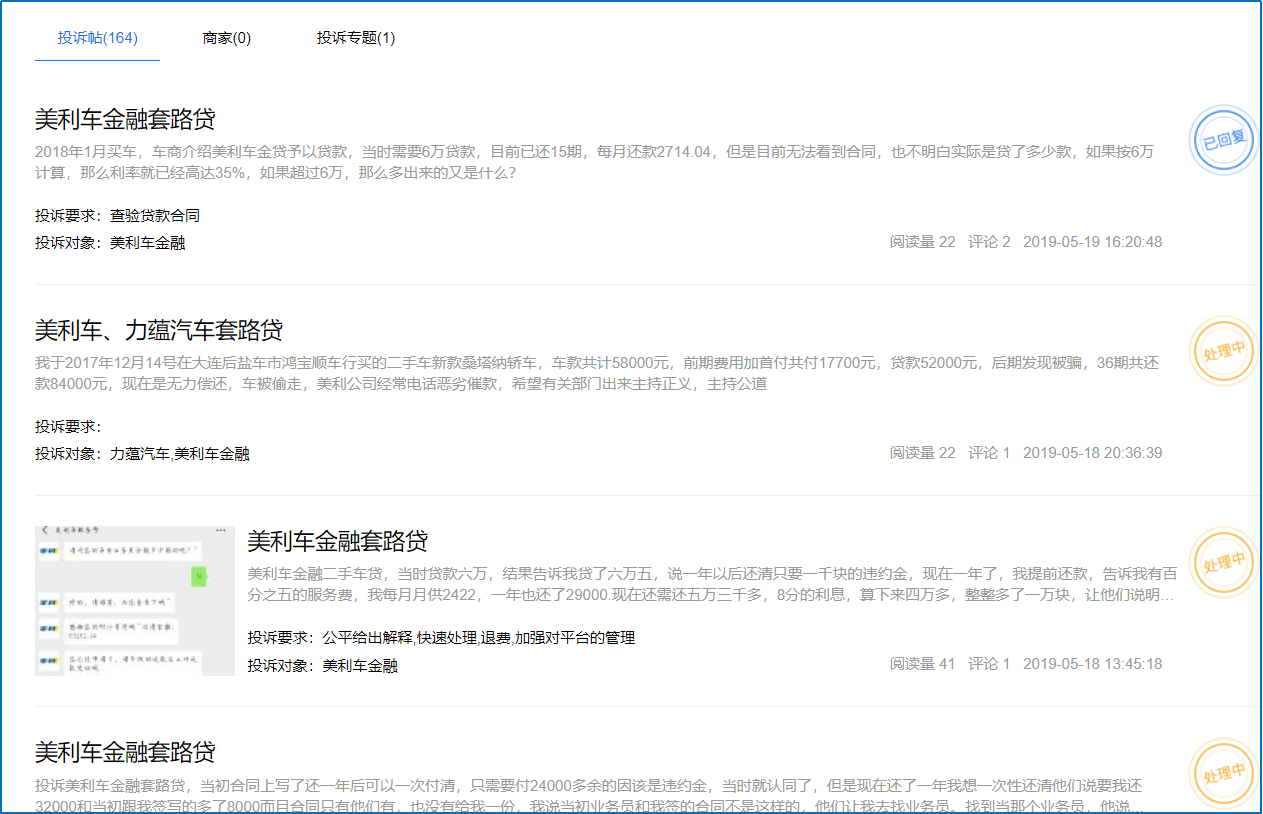Click 投诉对象：美利车金融 under chat thumbnail post
The image size is (1263, 814).
coord(322,665)
